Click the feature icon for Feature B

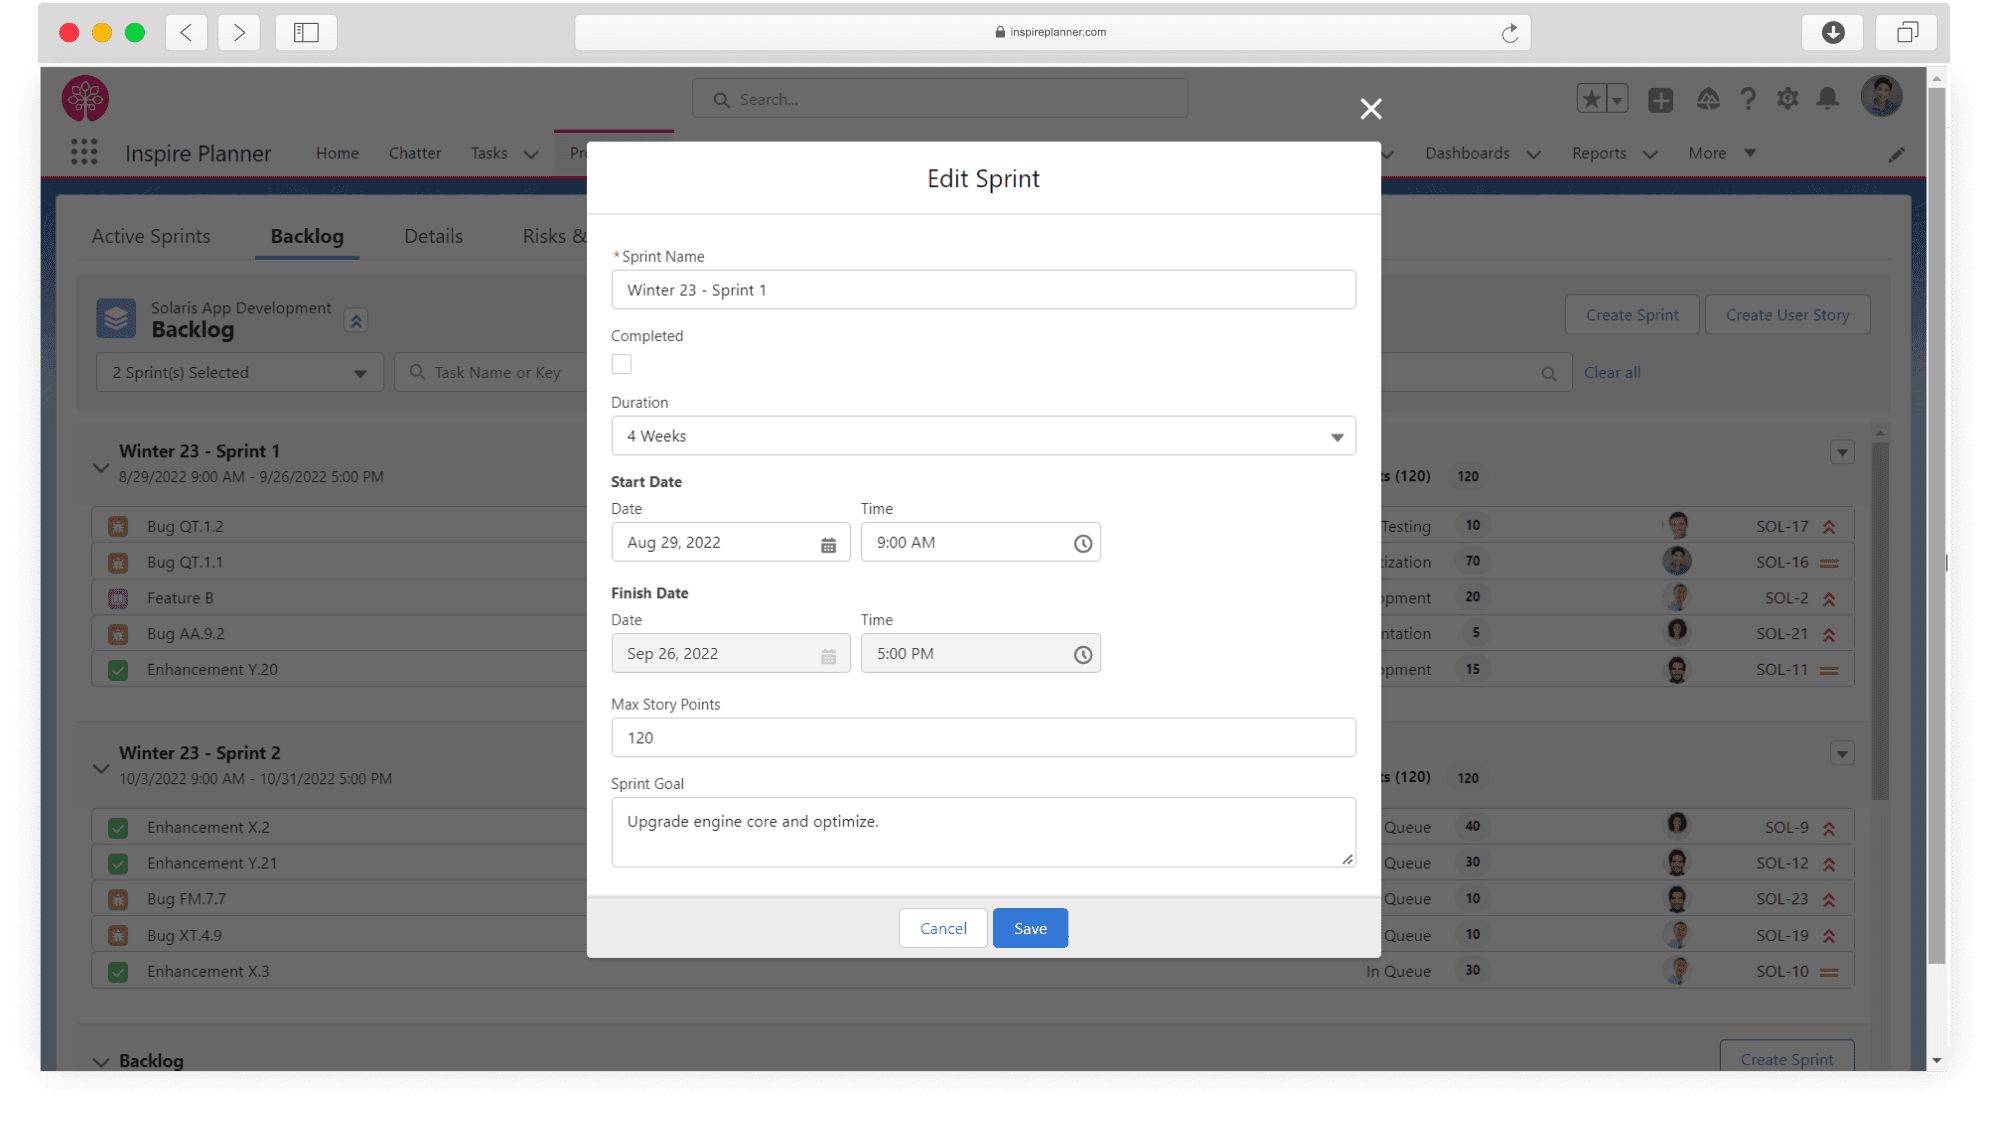(118, 598)
